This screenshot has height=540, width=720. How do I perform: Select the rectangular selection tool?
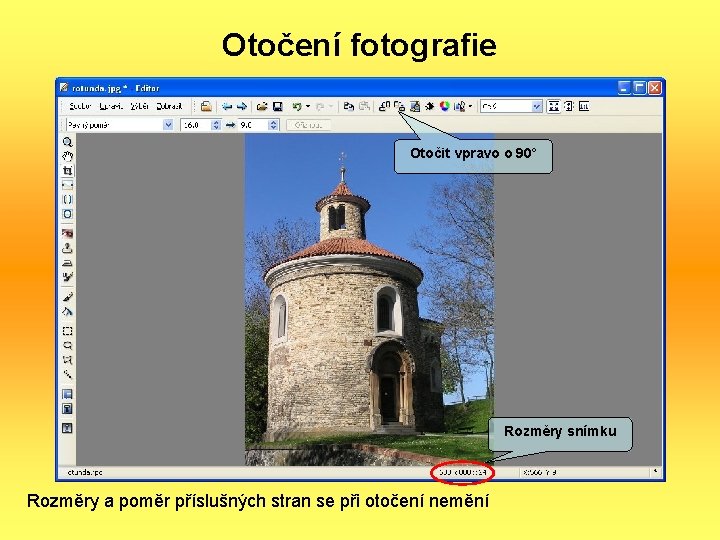click(68, 331)
